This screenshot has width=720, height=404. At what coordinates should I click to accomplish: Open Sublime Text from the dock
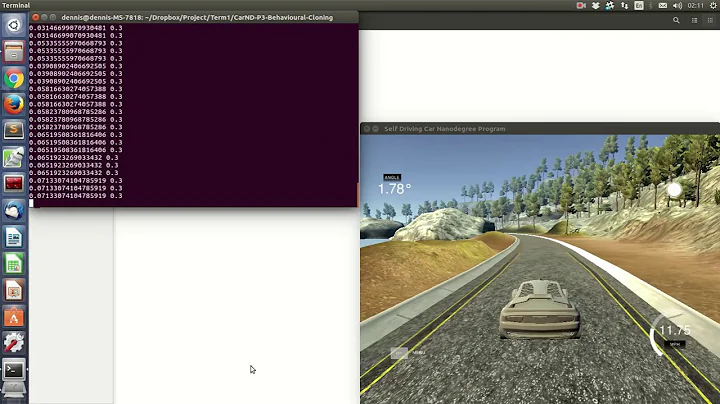click(14, 131)
